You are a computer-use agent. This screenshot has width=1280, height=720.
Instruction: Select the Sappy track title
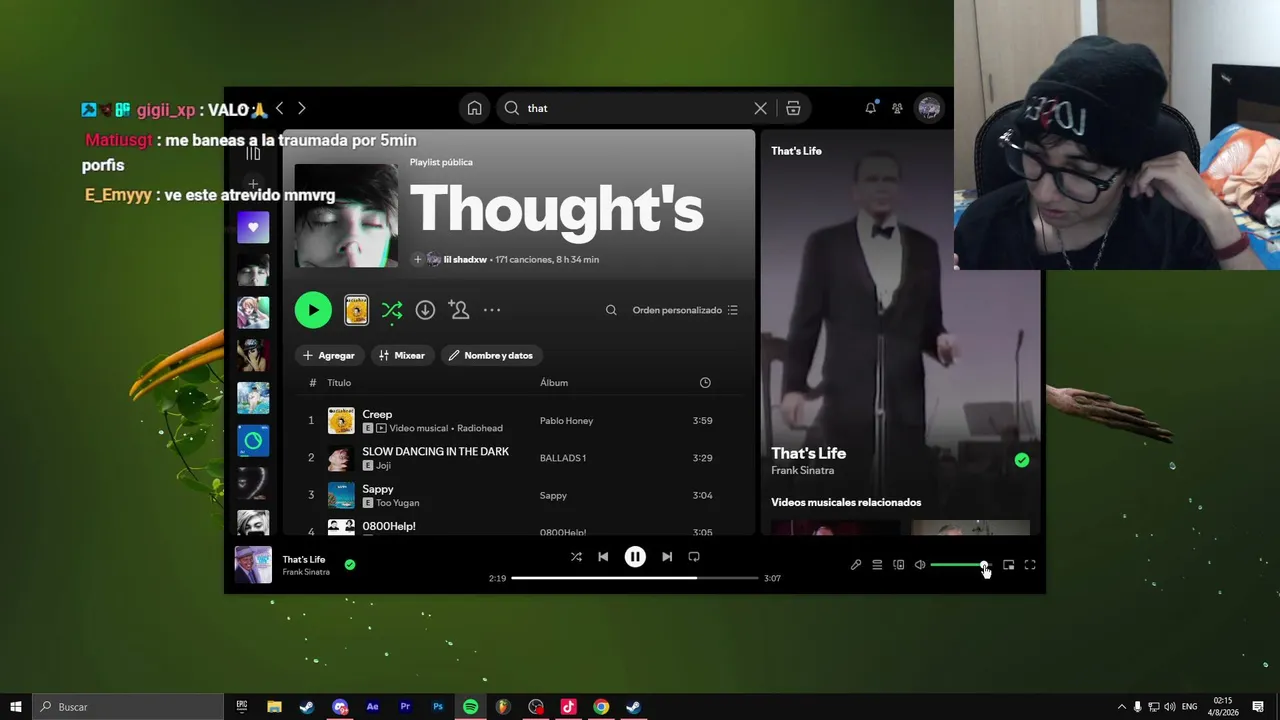[378, 489]
